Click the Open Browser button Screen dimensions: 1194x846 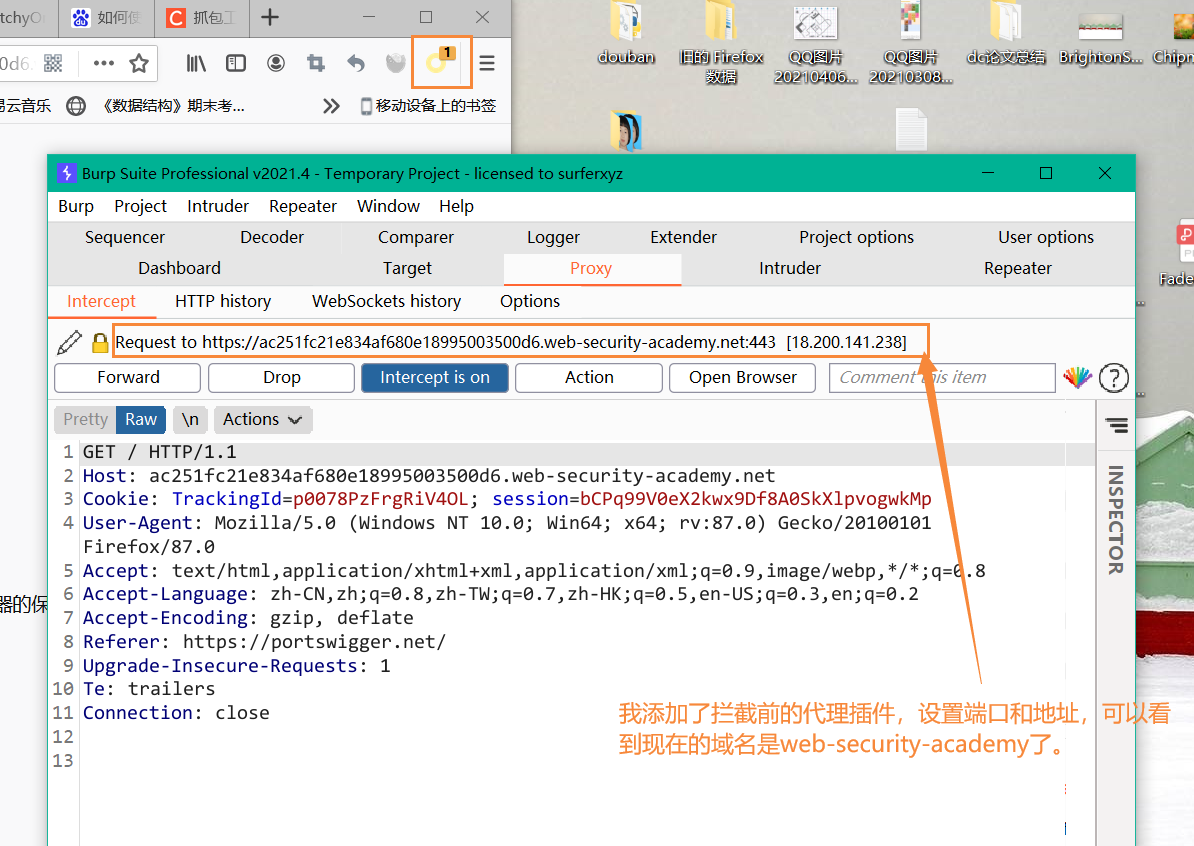point(742,378)
